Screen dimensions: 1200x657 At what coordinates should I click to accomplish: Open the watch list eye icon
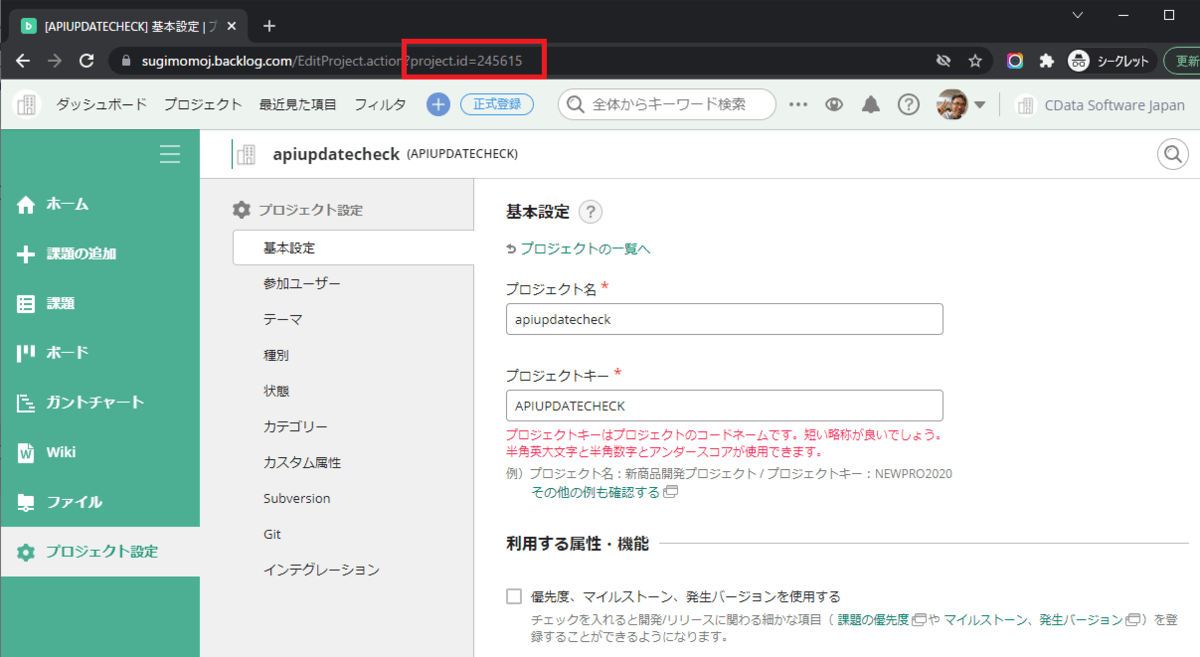(x=835, y=104)
